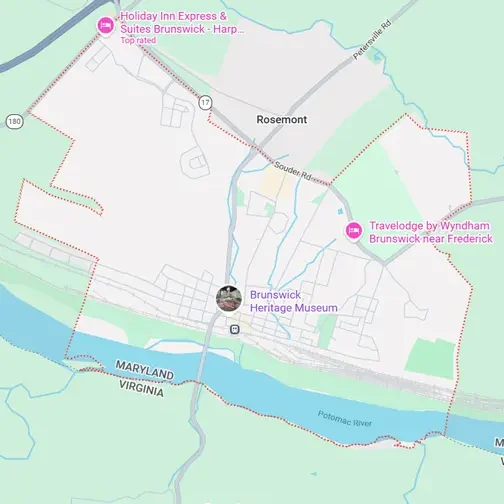Select the Rosemont town label
Viewport: 504px width, 504px height.
(282, 120)
